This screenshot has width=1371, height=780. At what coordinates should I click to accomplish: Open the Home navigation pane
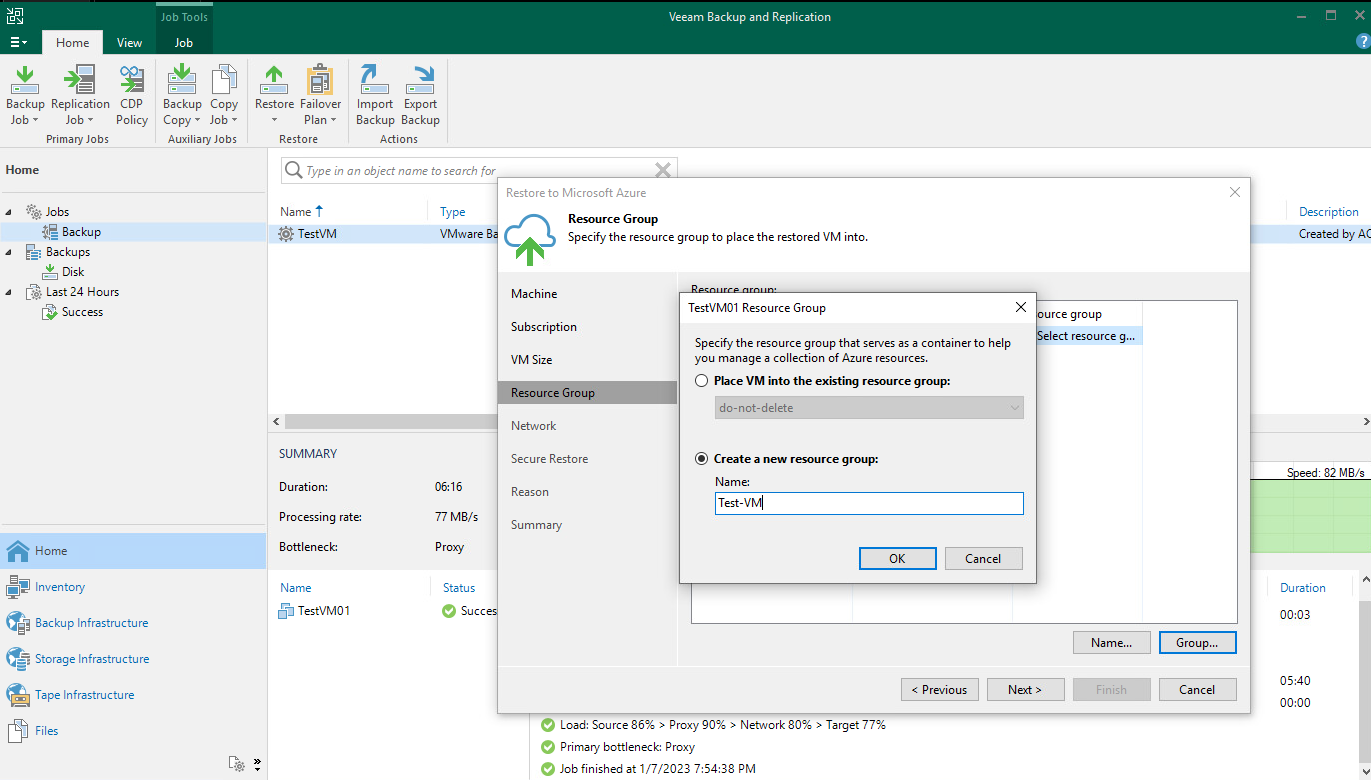click(x=133, y=551)
